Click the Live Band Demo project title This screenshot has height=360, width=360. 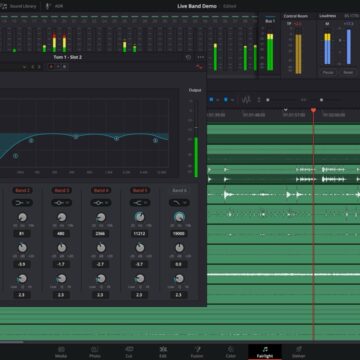click(x=197, y=6)
